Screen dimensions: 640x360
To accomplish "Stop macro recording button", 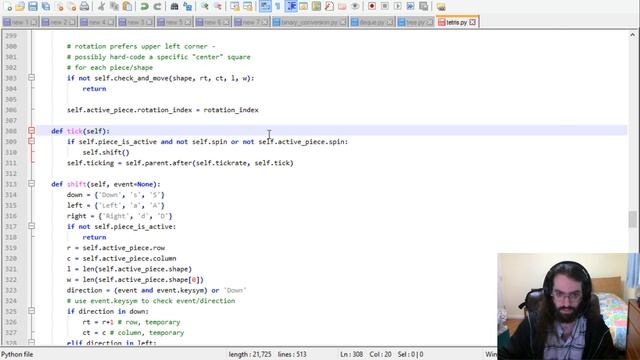I will click(x=384, y=6).
